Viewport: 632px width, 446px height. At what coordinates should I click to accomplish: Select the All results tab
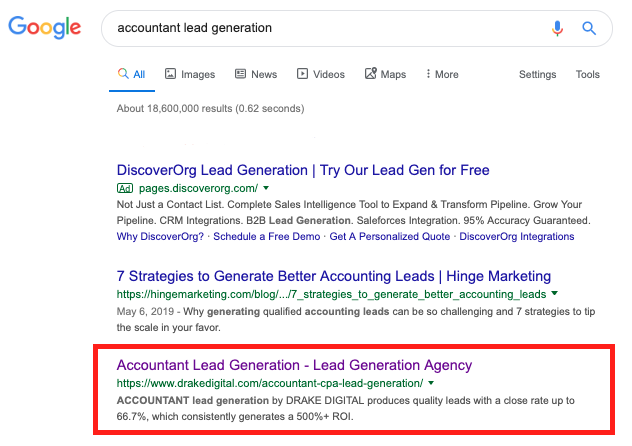[132, 74]
